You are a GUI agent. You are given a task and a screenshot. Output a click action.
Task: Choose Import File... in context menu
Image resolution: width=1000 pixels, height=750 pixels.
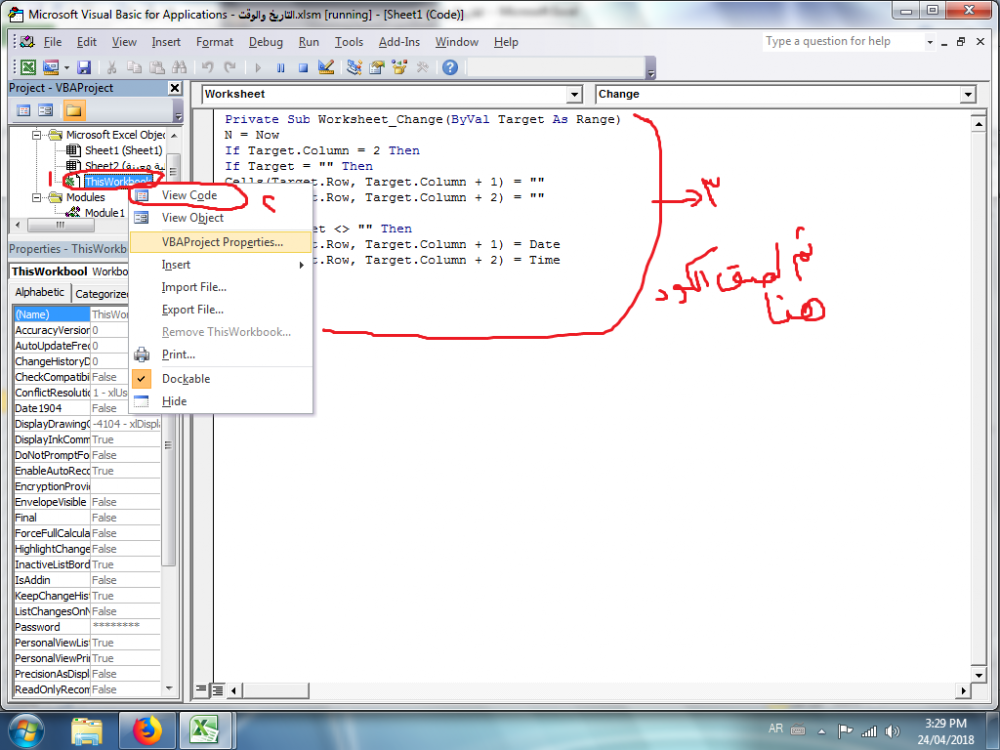click(221, 287)
